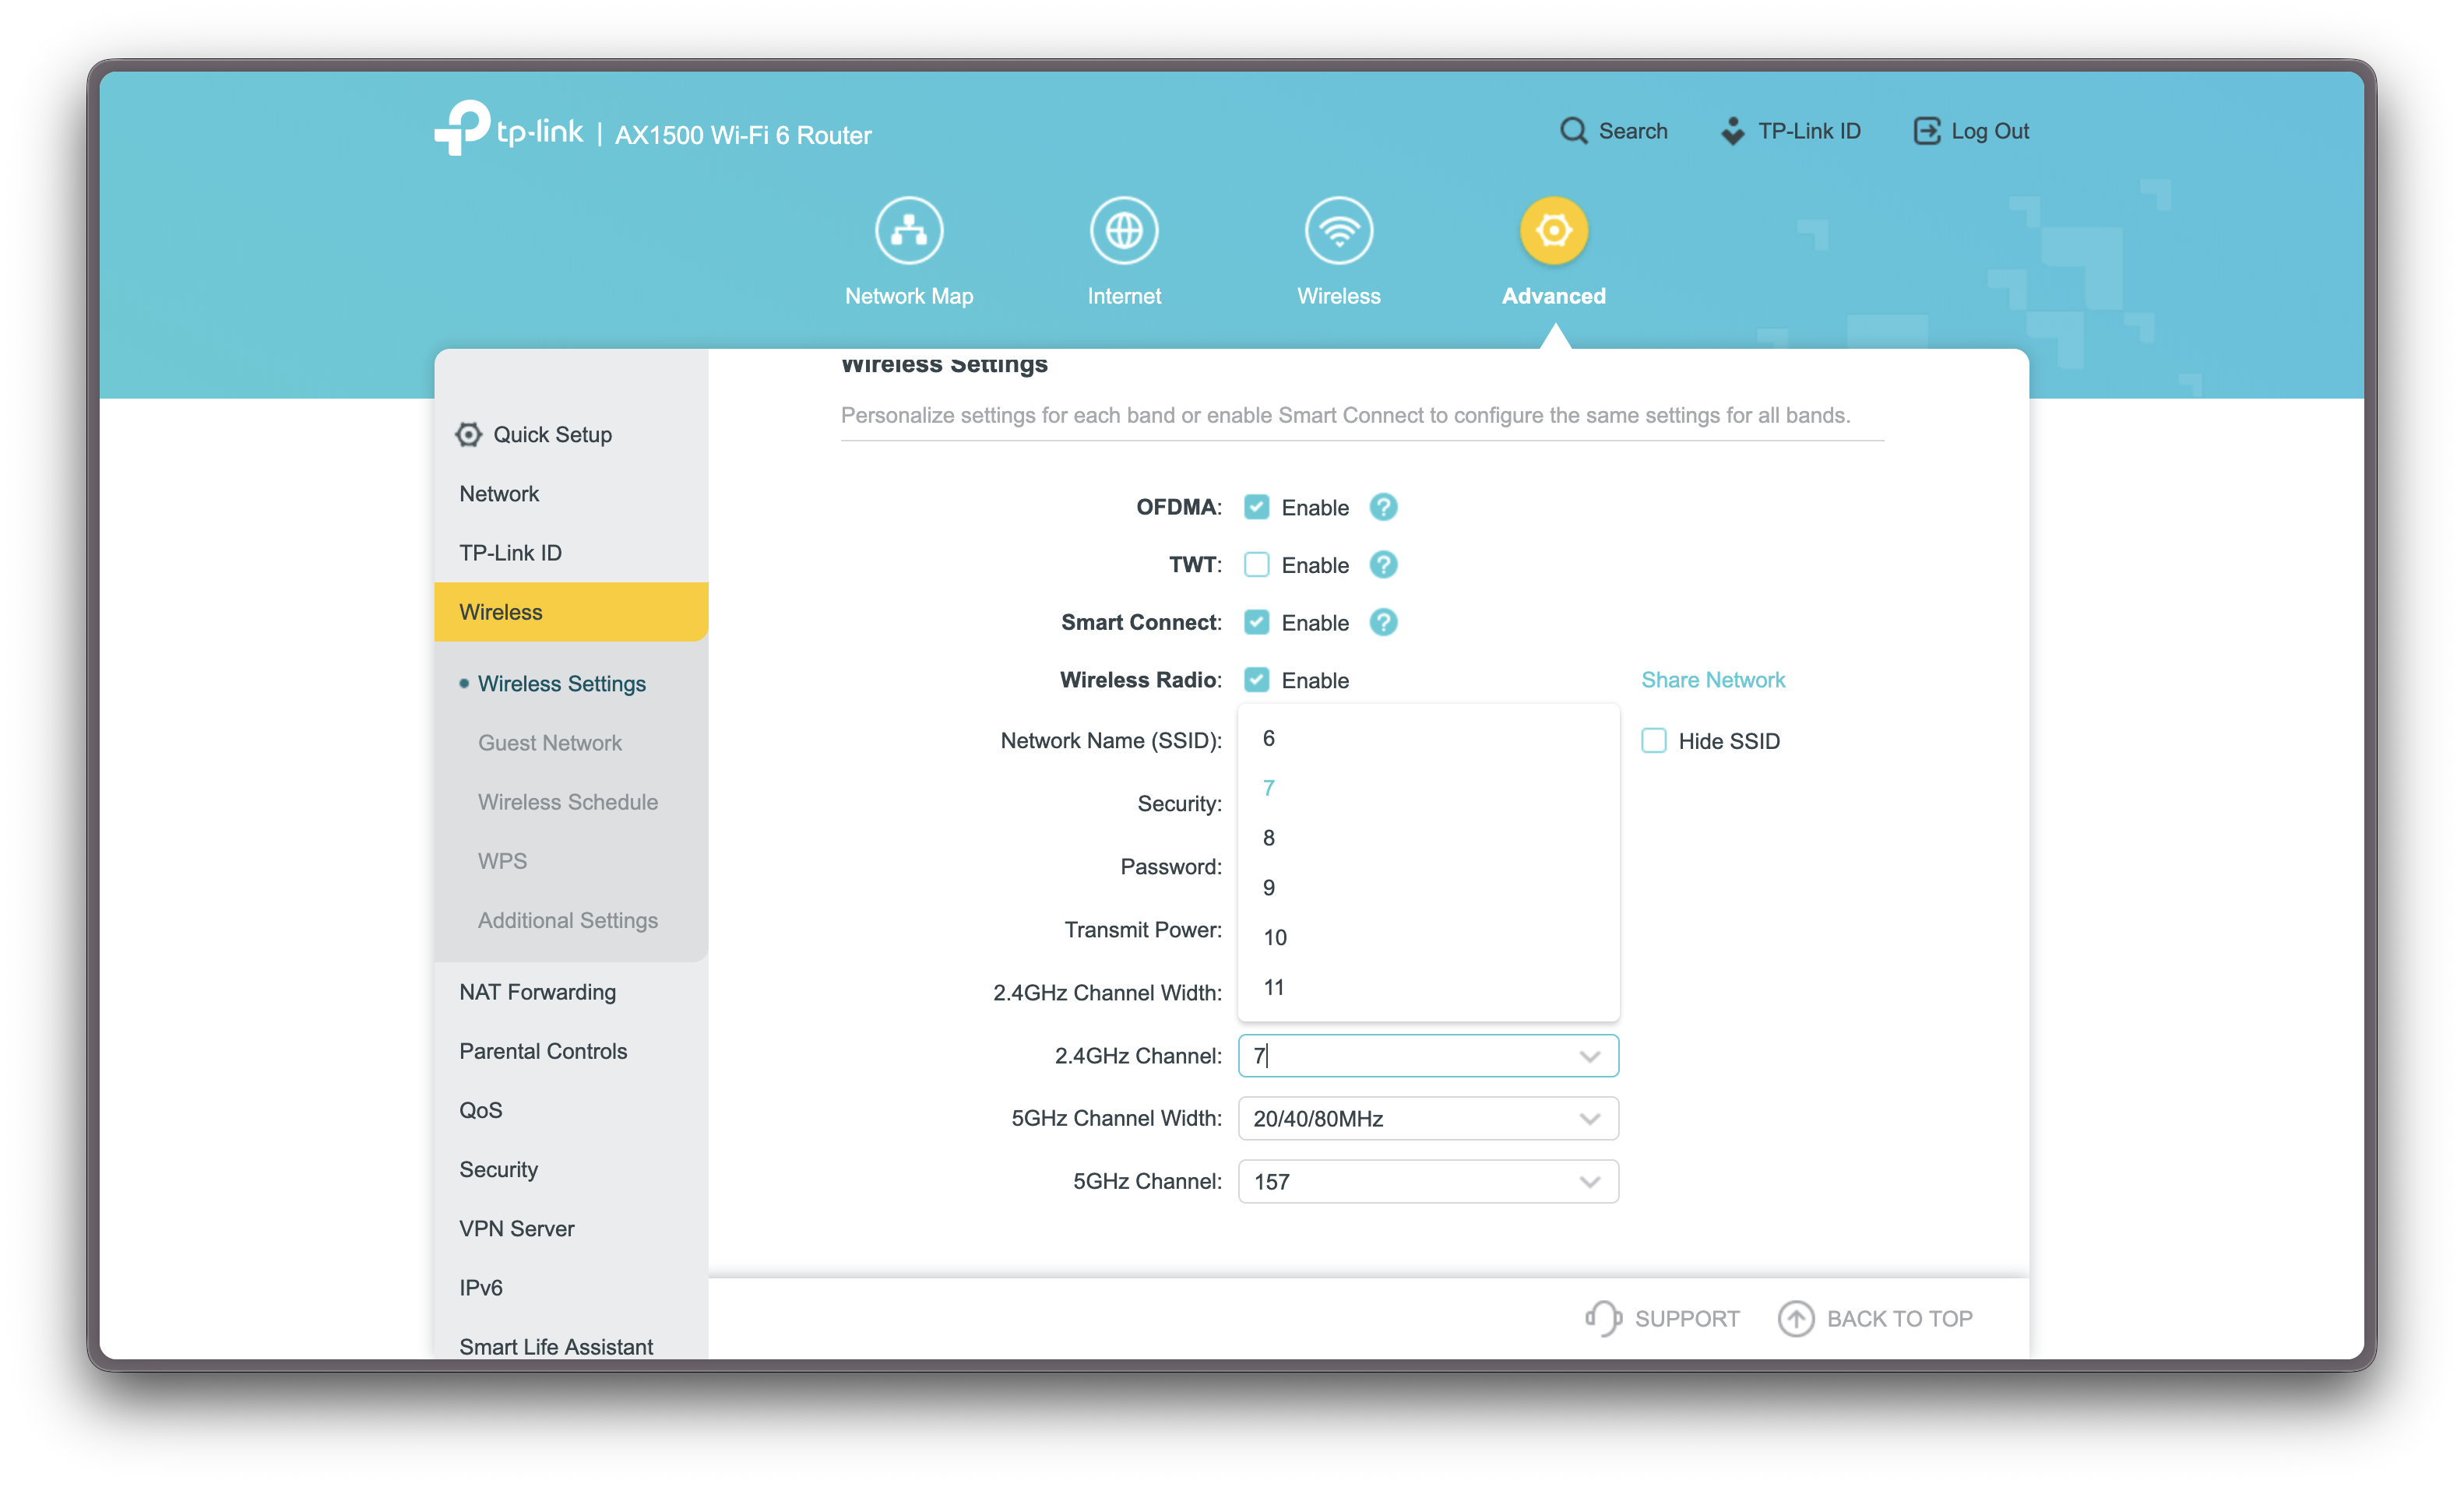This screenshot has height=1487, width=2464.
Task: Open help icon next to TWT
Action: pos(1383,565)
